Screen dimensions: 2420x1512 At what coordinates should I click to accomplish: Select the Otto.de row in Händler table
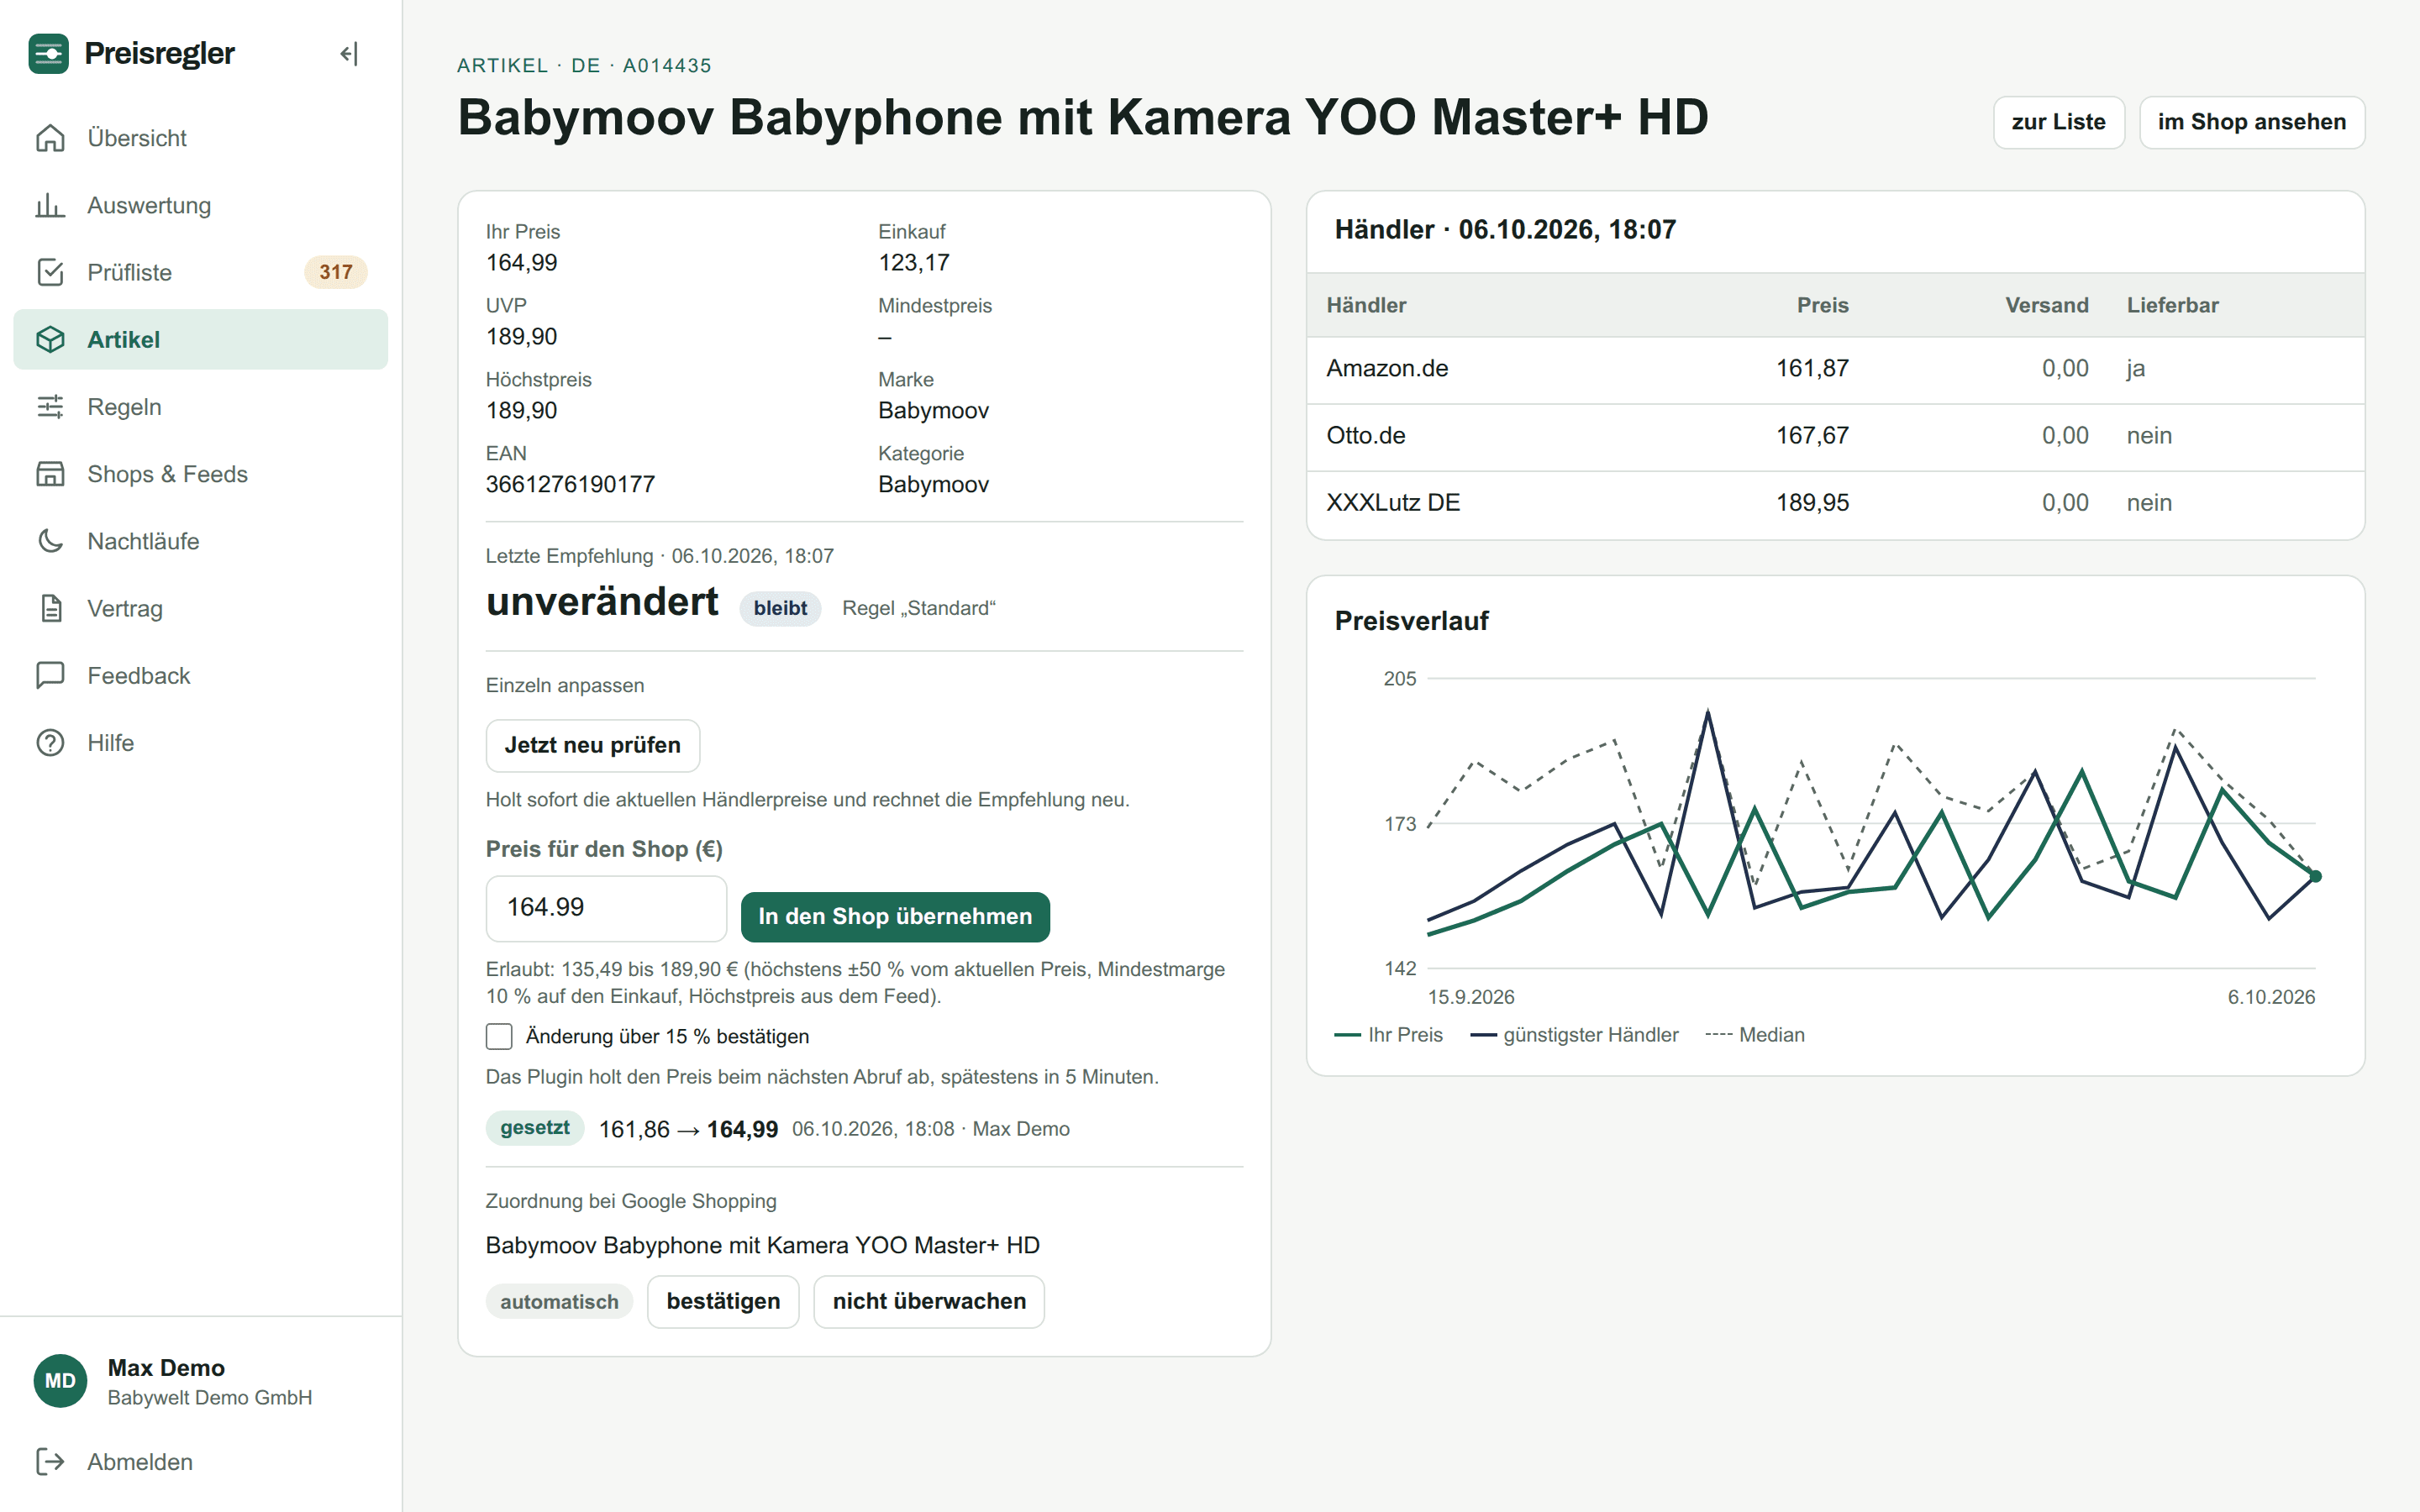1835,436
